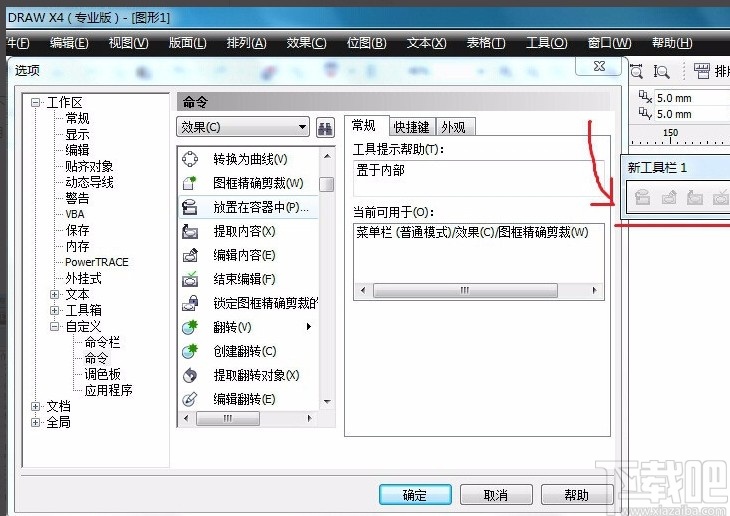Click the 编辑翻转(E) command icon

[190, 399]
